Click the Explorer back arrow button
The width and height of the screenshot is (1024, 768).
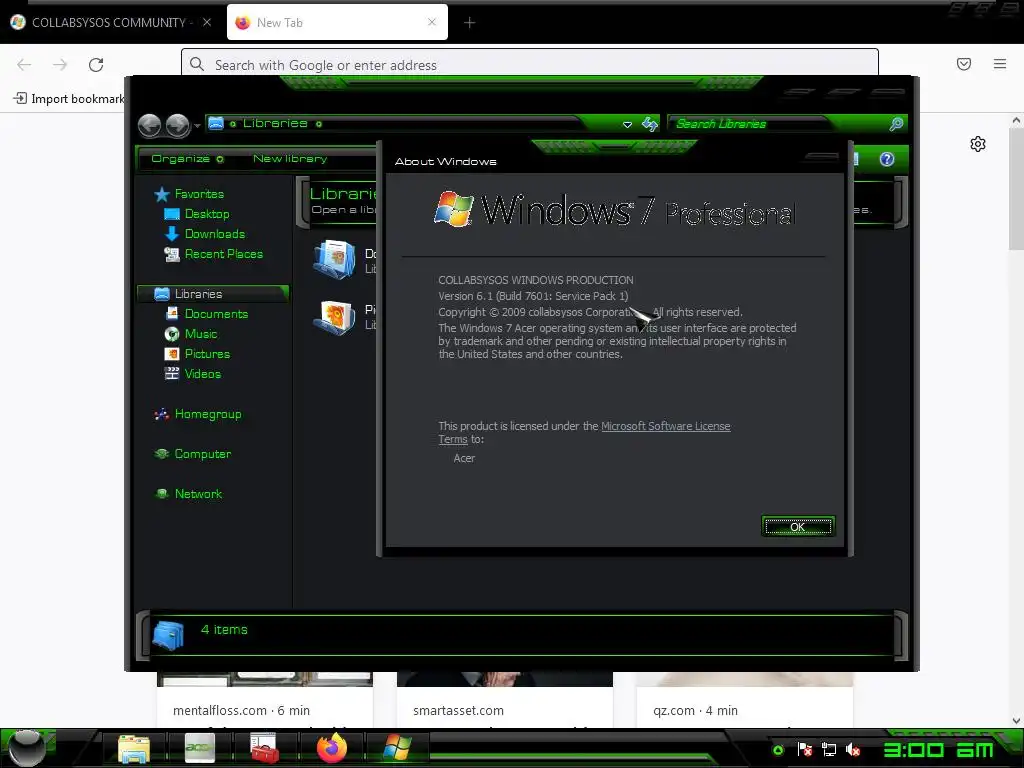tap(150, 125)
